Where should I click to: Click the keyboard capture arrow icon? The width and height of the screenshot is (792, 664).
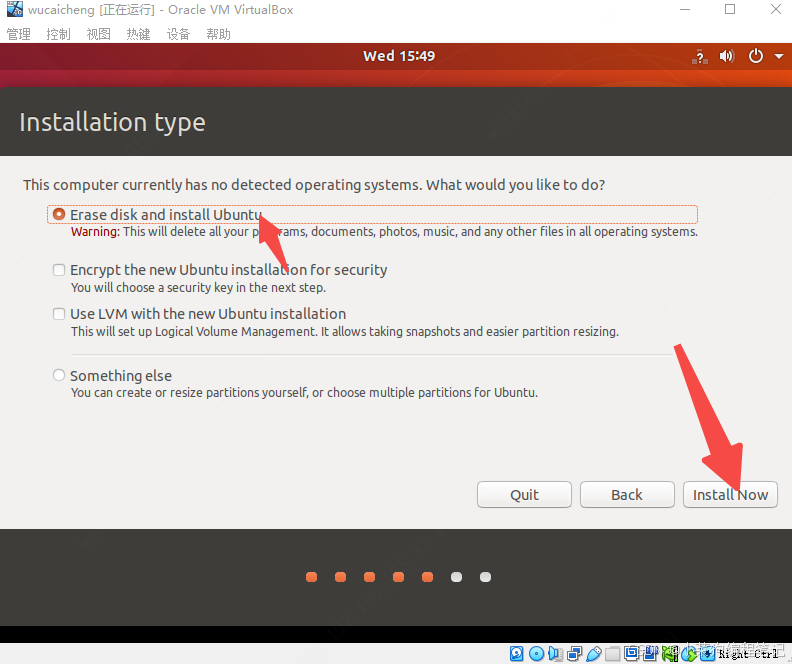[x=708, y=654]
